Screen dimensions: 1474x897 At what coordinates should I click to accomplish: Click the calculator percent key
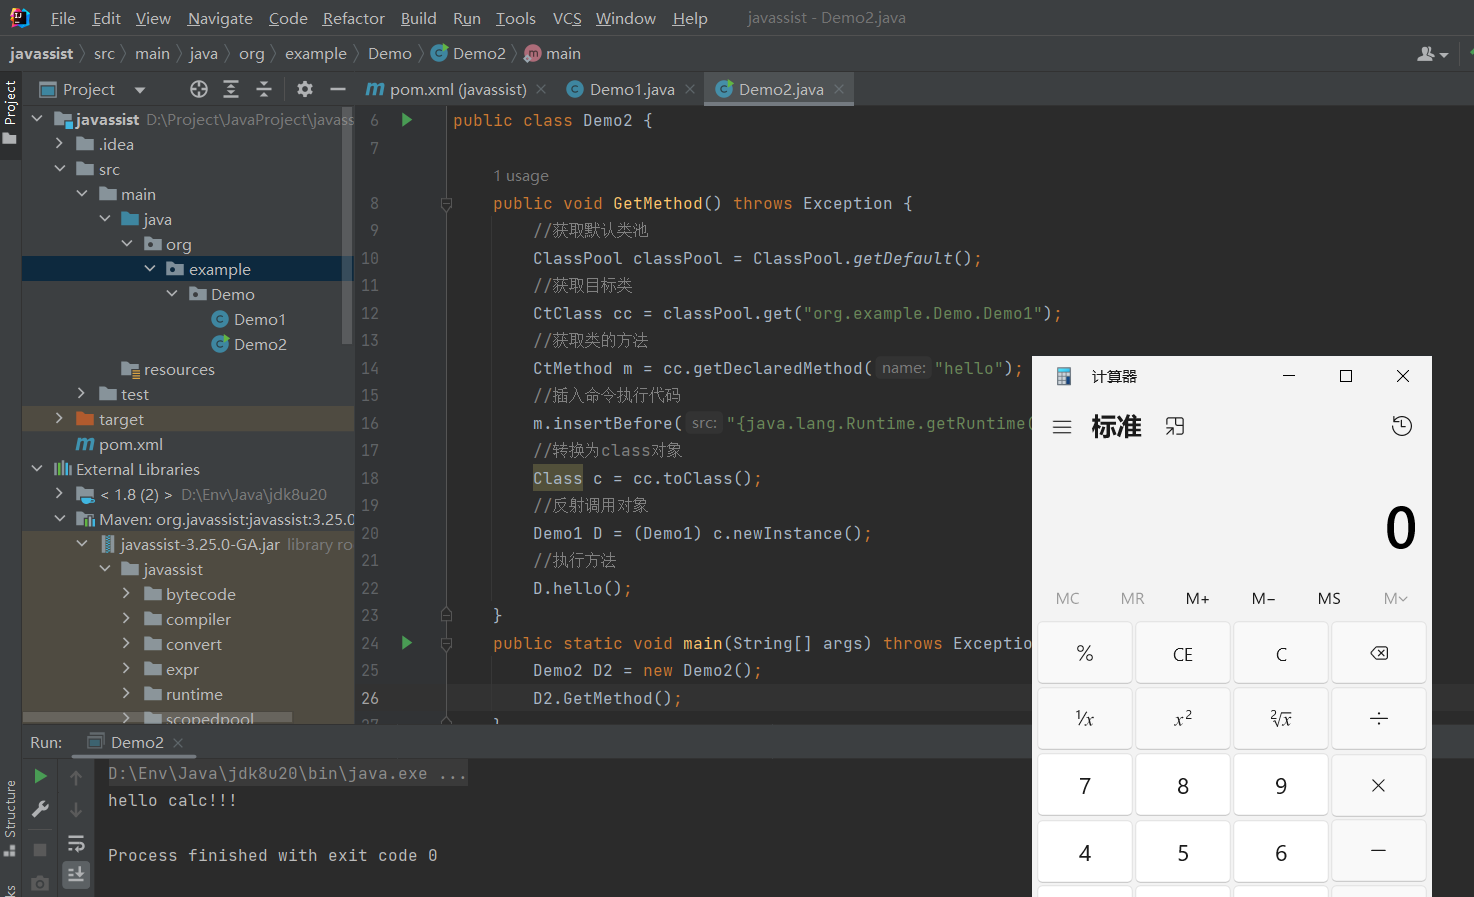click(x=1085, y=653)
